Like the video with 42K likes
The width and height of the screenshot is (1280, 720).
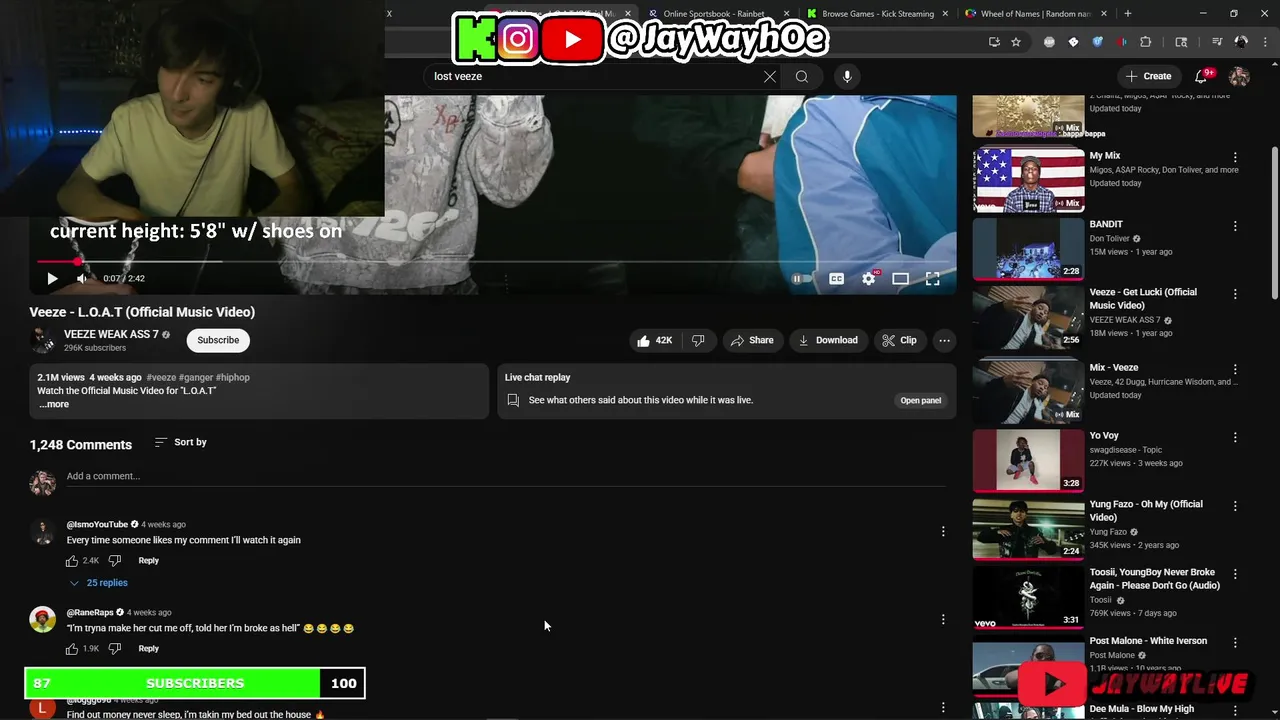(655, 340)
